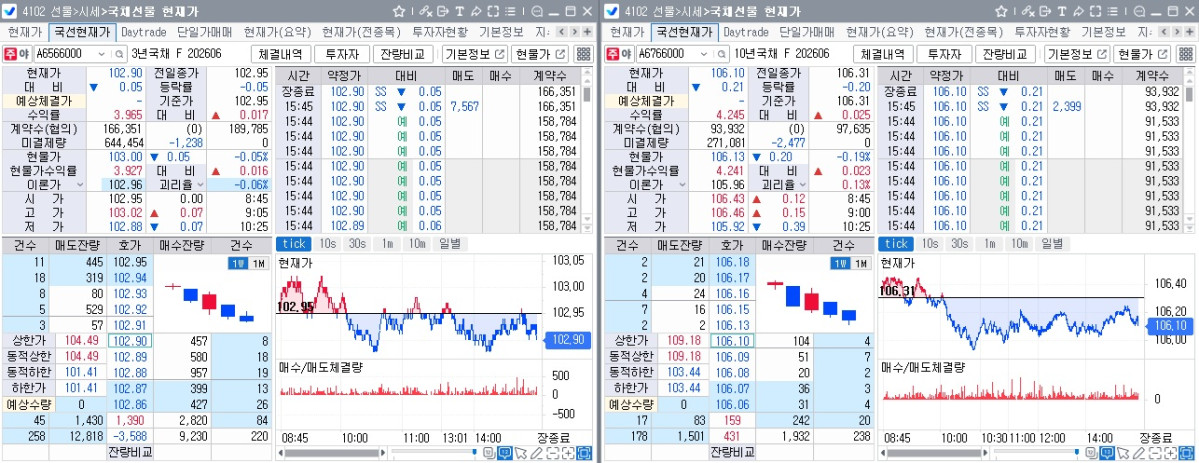This screenshot has height=463, width=1199.
Task: Click search icon beside code A6766000
Action: pyautogui.click(x=721, y=54)
